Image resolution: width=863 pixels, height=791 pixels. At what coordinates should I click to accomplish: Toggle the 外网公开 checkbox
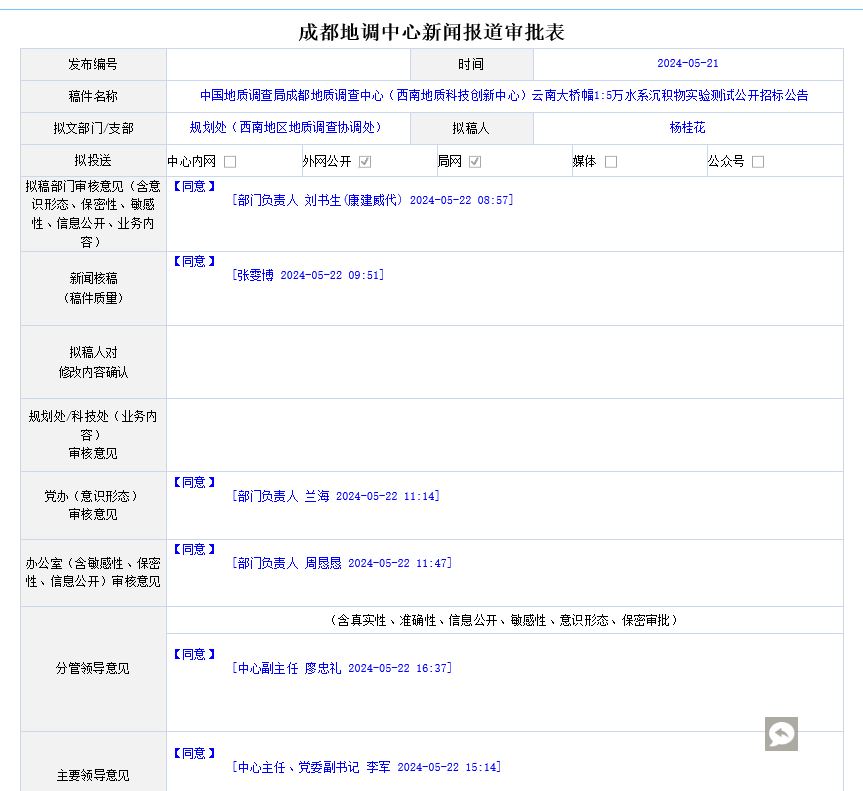pyautogui.click(x=365, y=162)
